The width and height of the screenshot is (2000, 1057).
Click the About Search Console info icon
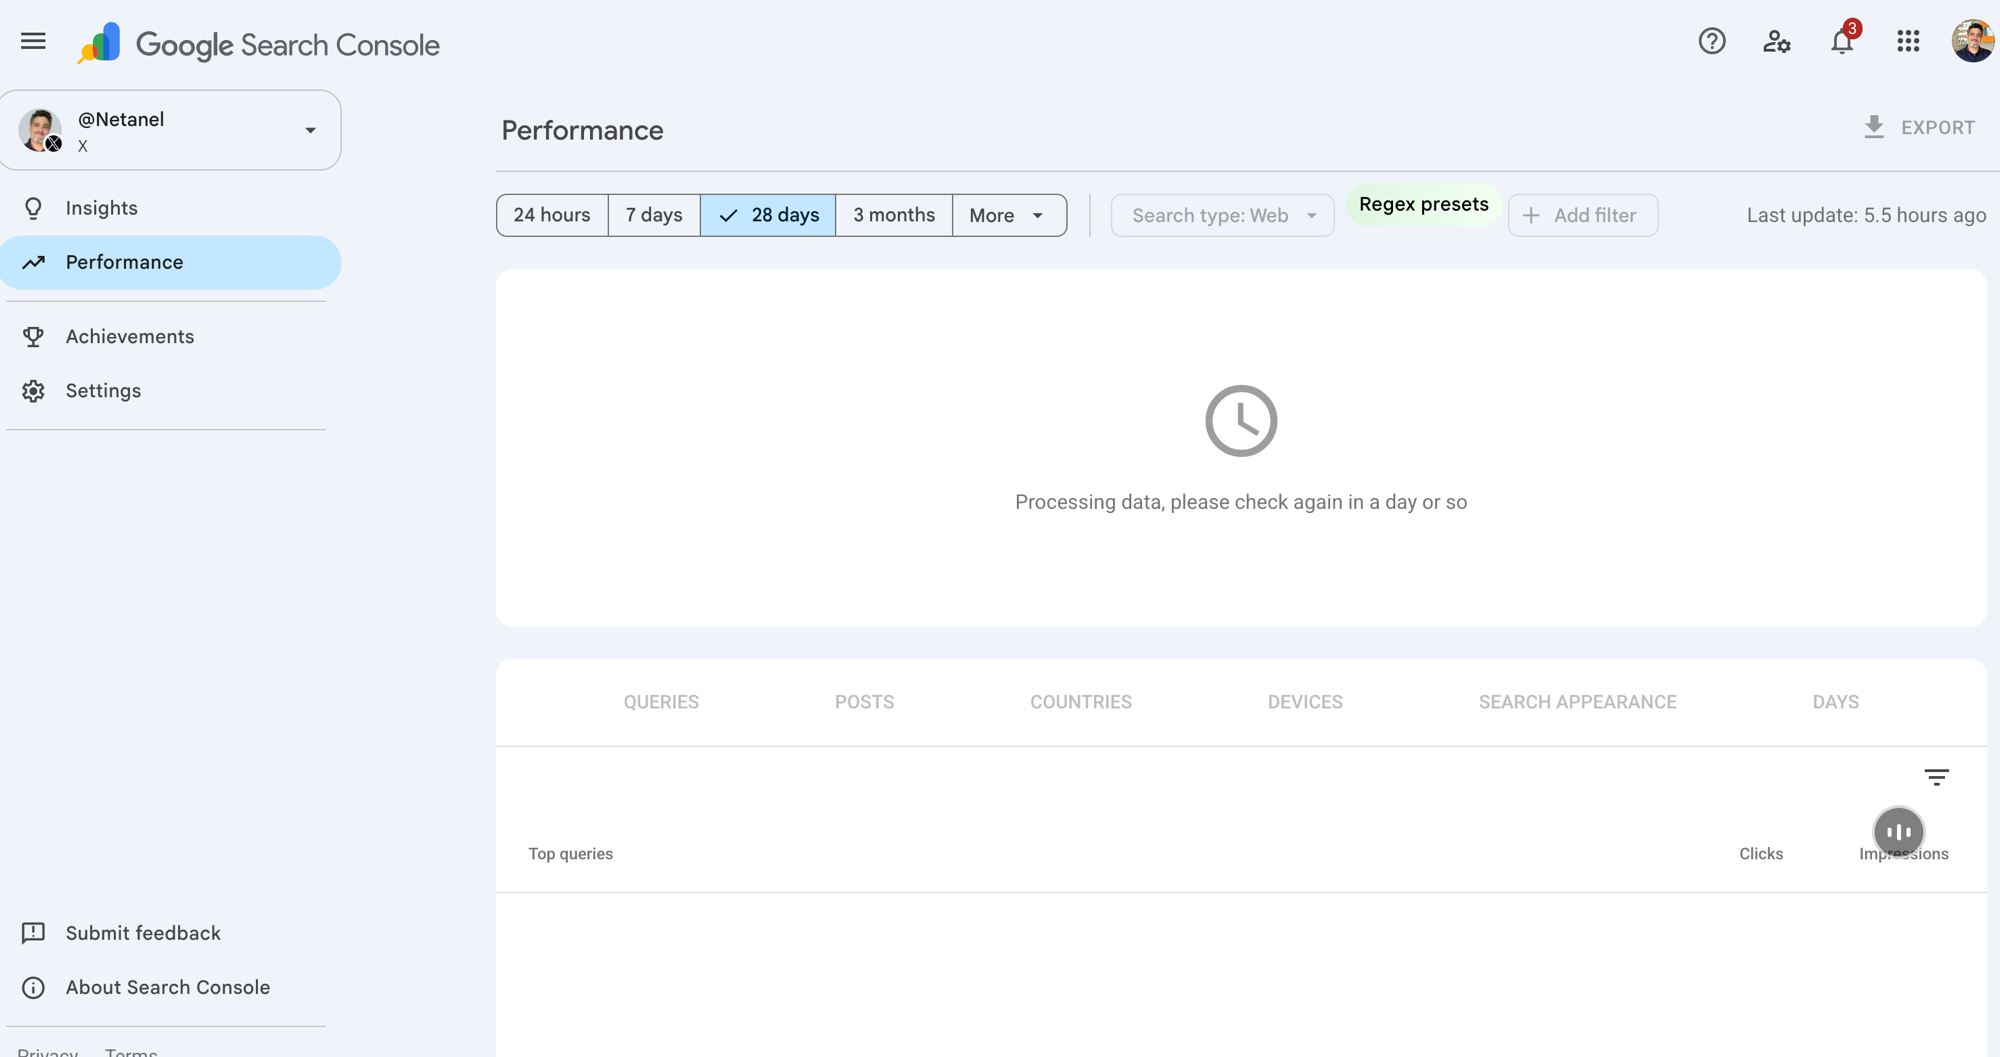[33, 988]
